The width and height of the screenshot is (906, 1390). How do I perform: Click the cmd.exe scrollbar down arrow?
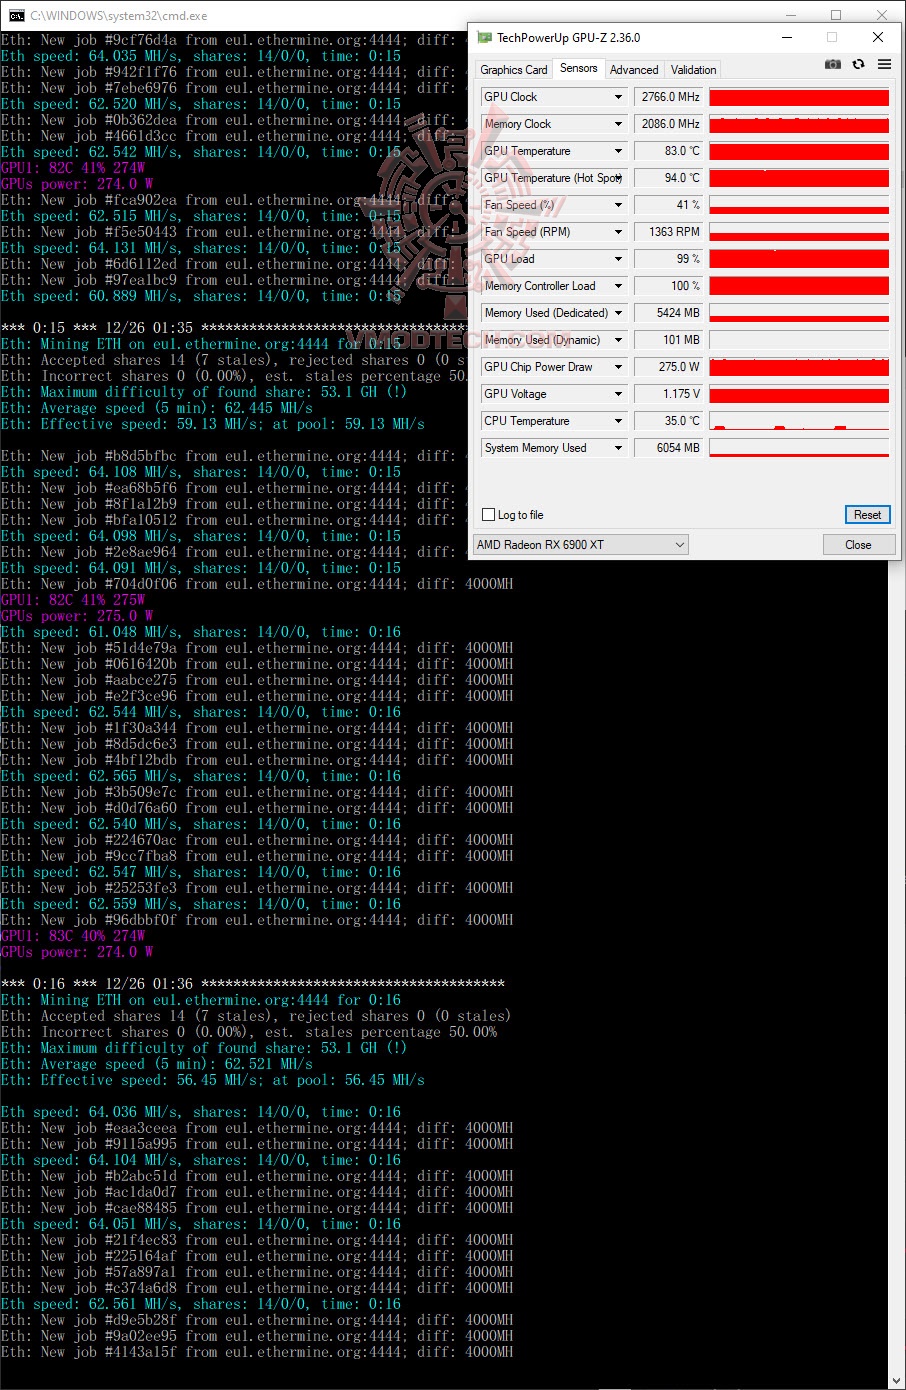coord(896,1381)
